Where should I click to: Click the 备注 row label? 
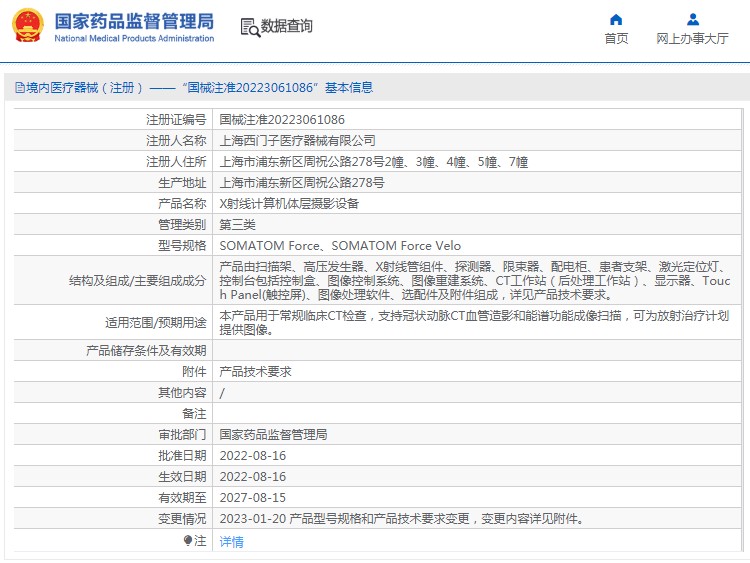[194, 414]
